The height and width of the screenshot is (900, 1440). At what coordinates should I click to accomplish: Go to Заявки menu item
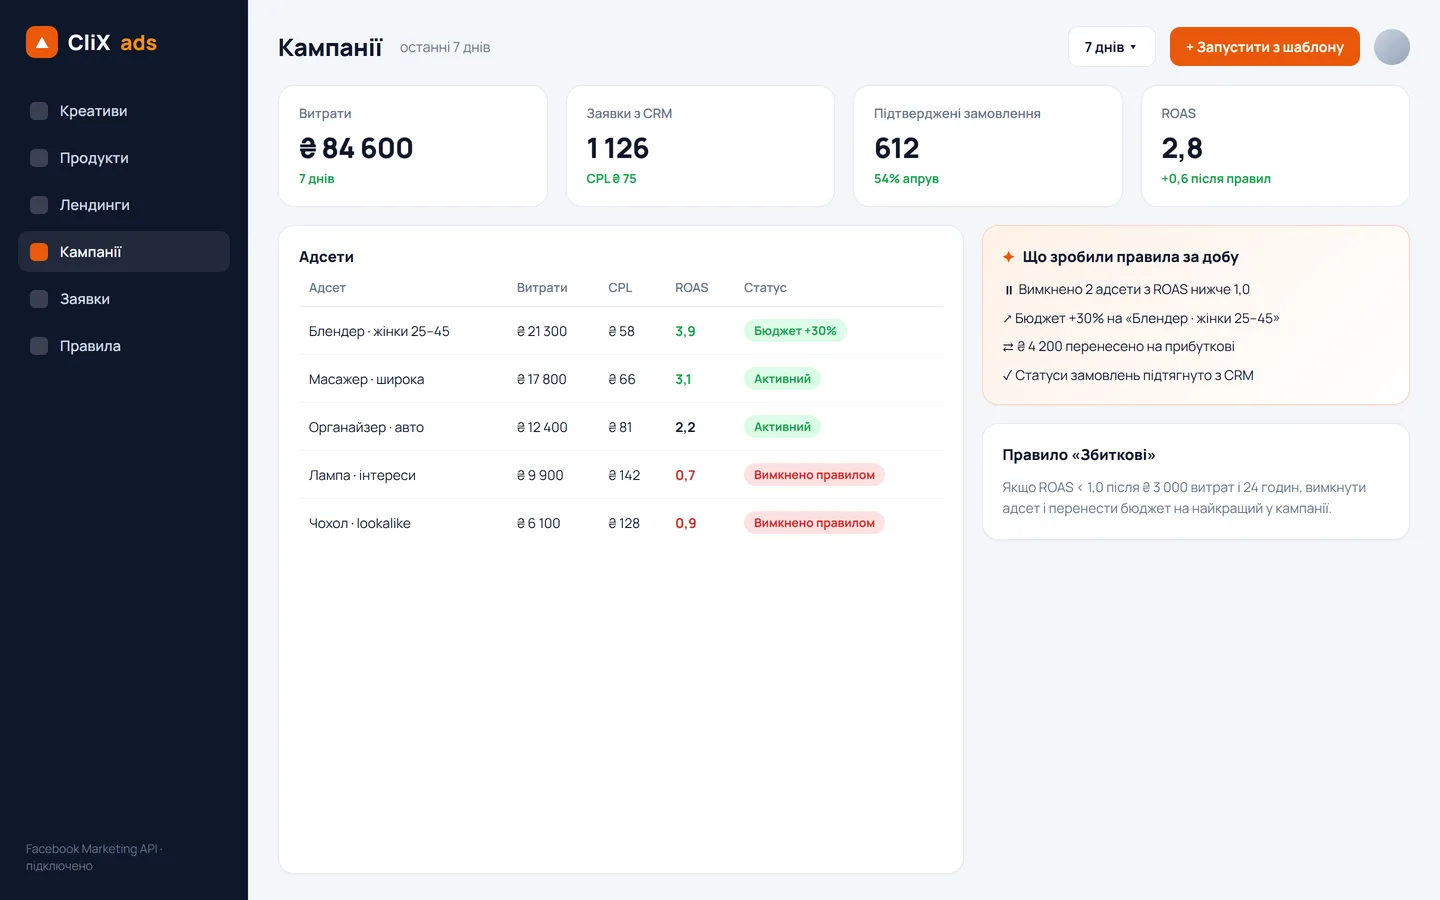coord(124,299)
